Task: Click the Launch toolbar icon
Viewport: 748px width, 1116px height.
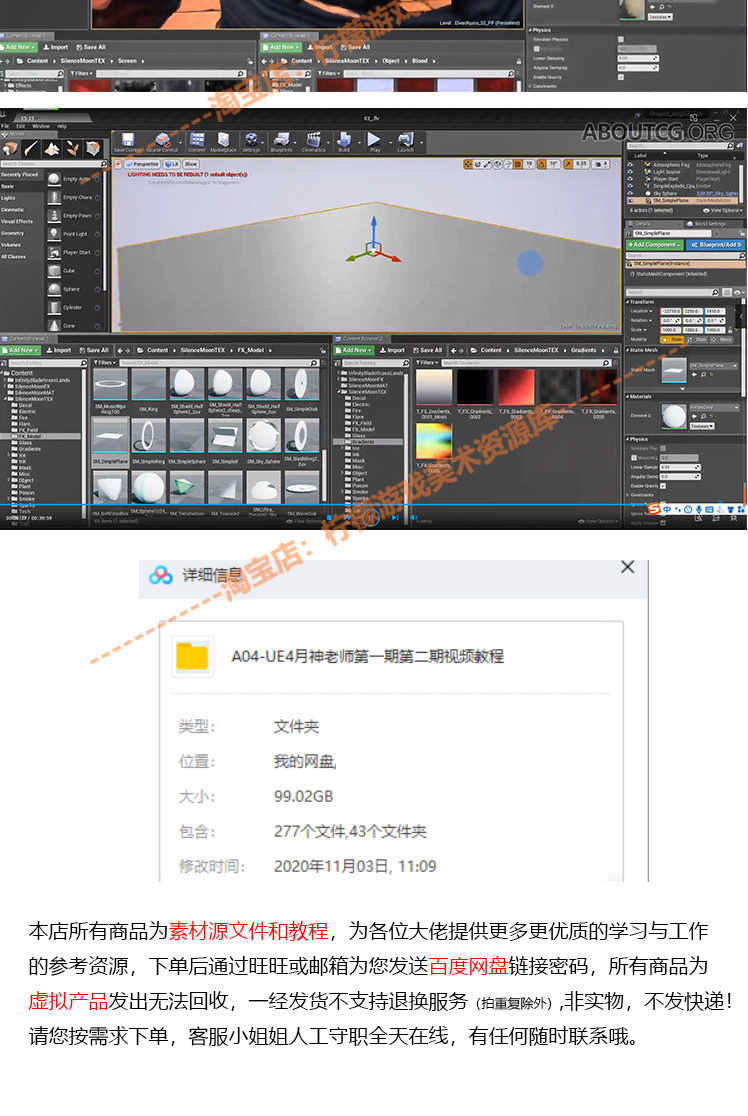Action: coord(406,142)
